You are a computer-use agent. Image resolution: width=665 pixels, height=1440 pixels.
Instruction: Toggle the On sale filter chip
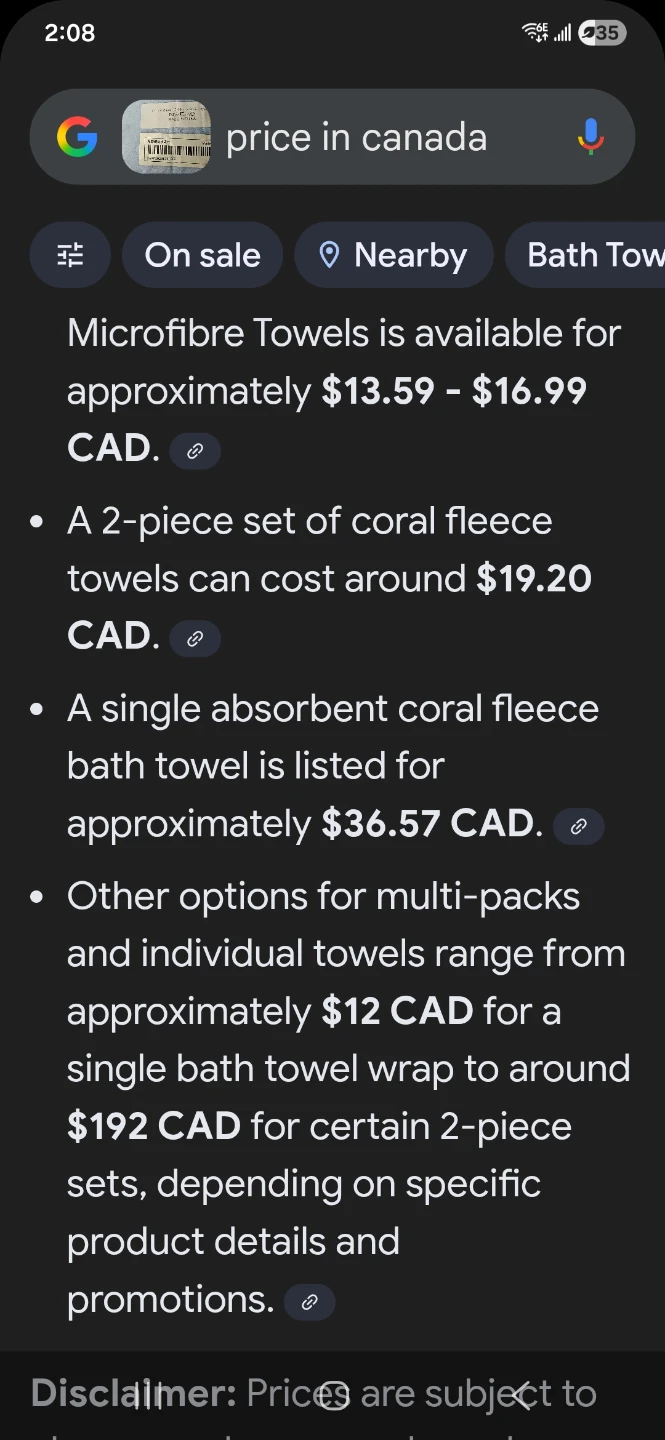202,255
